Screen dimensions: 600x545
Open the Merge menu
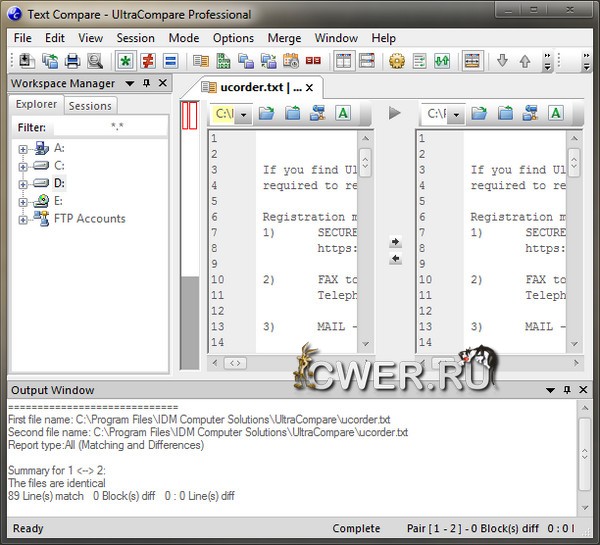pos(284,38)
